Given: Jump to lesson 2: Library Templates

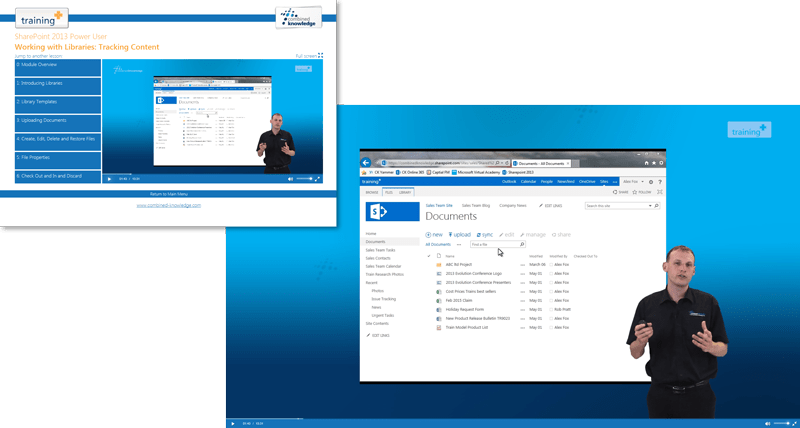Looking at the screenshot, I should pyautogui.click(x=58, y=105).
